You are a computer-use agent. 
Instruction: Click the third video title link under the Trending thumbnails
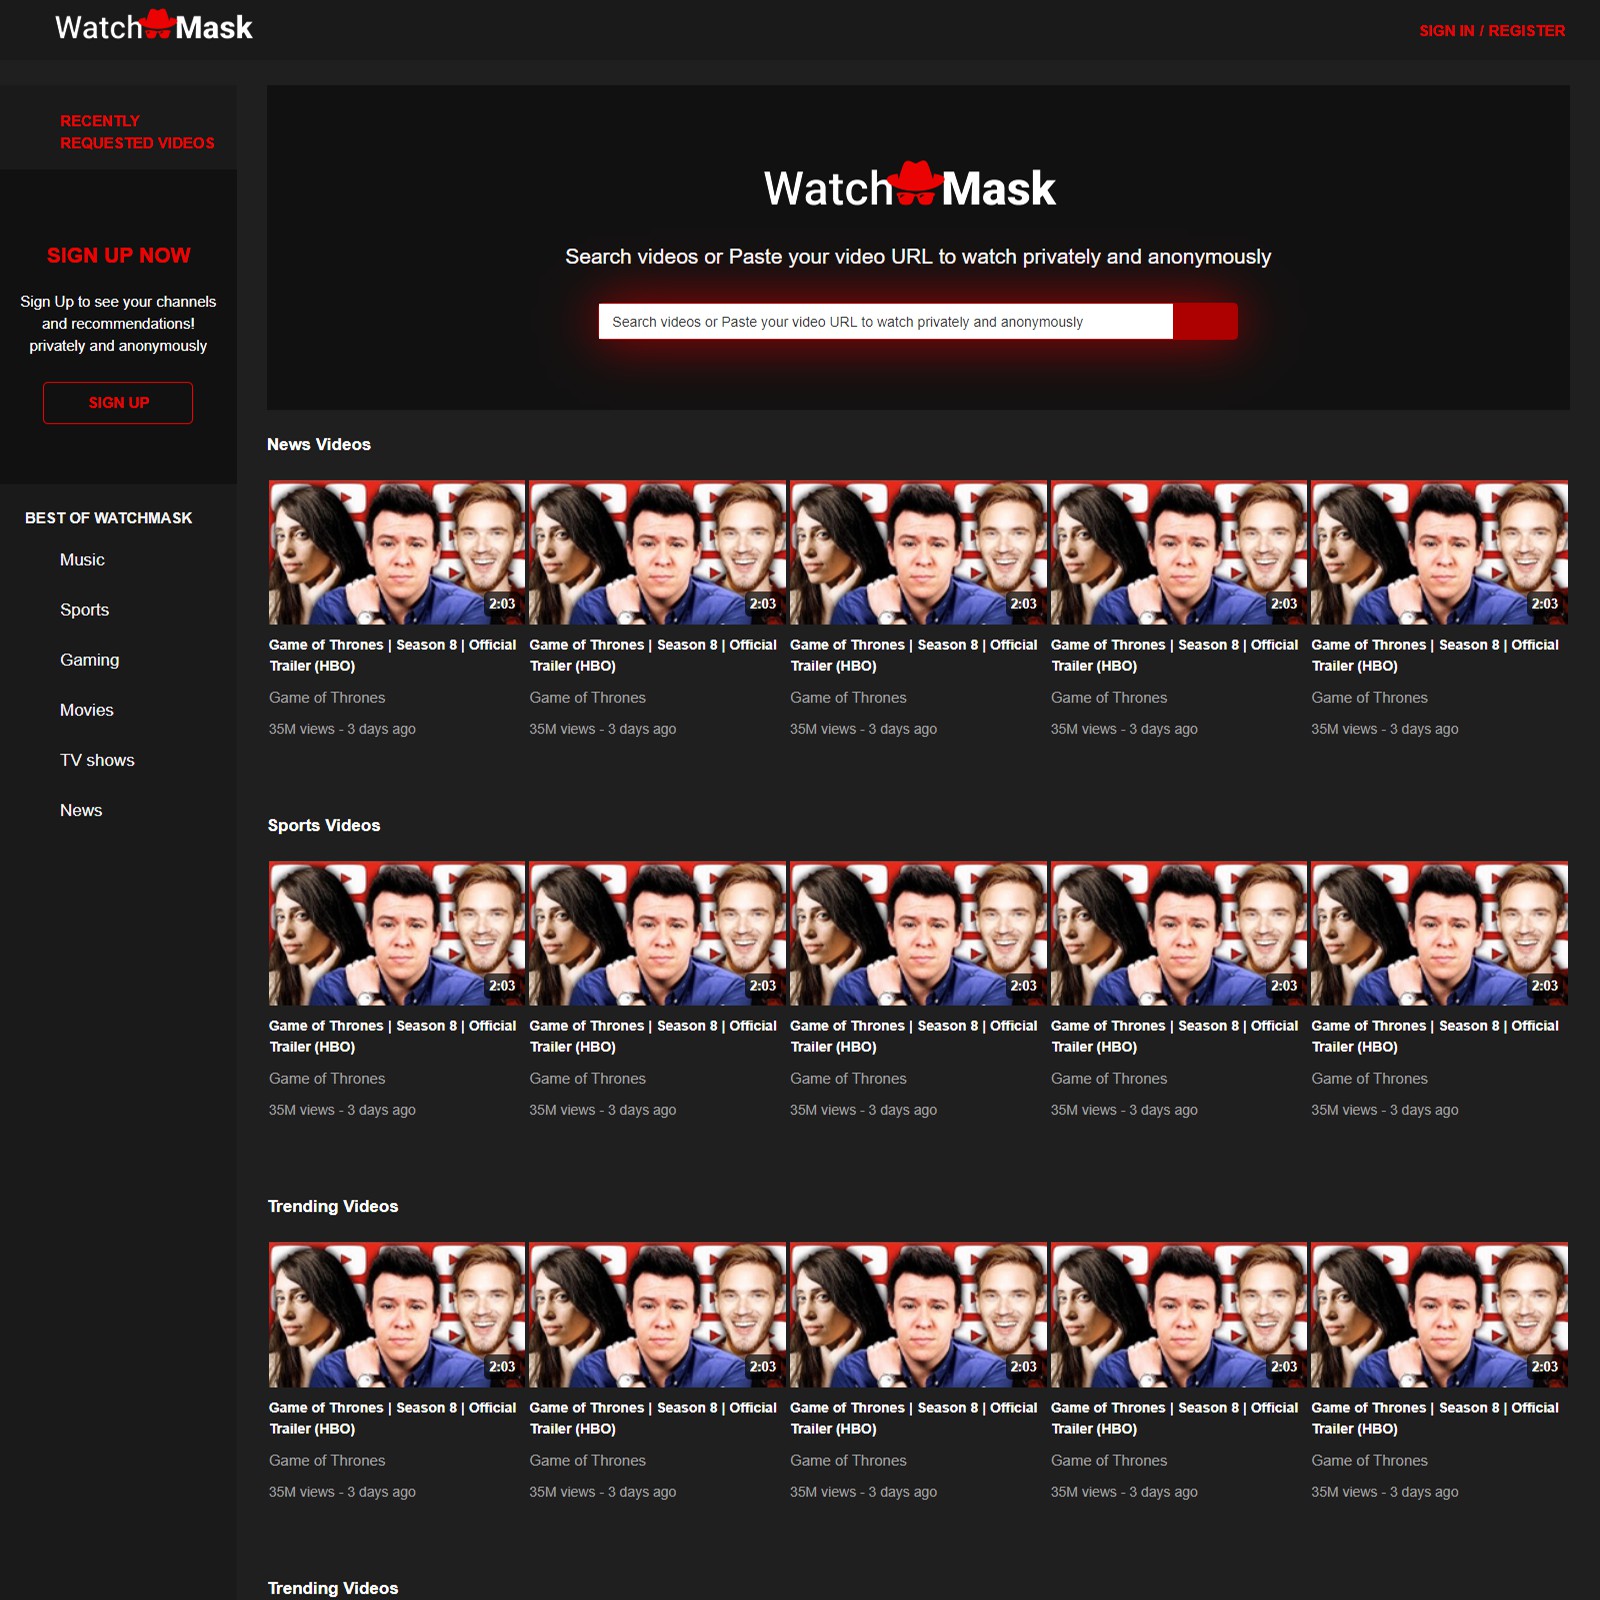pyautogui.click(x=914, y=1418)
